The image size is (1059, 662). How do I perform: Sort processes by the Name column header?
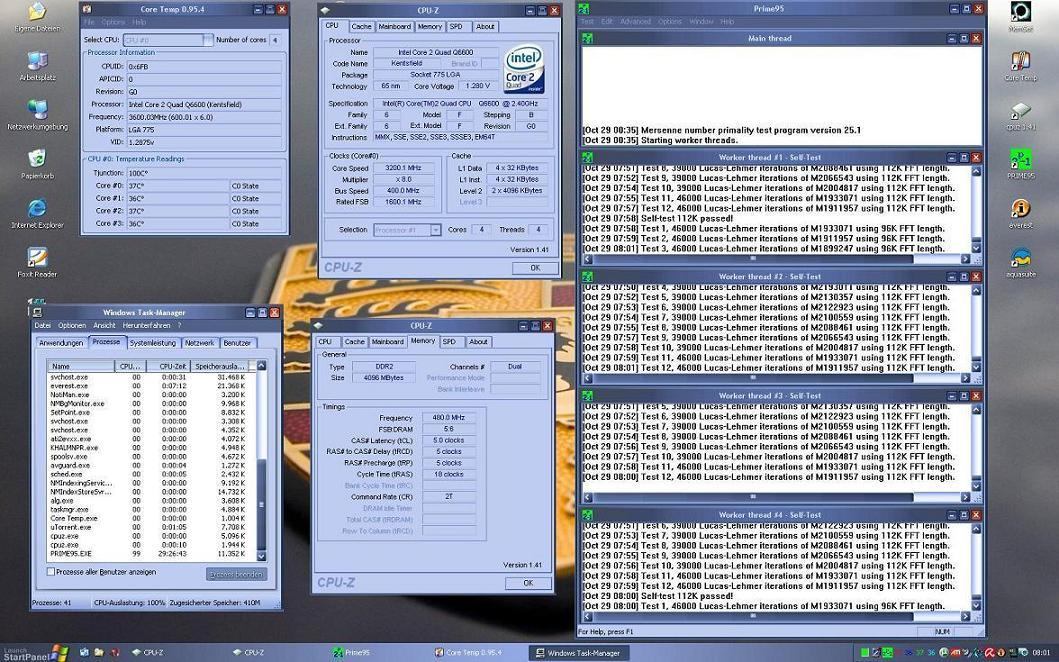(80, 366)
